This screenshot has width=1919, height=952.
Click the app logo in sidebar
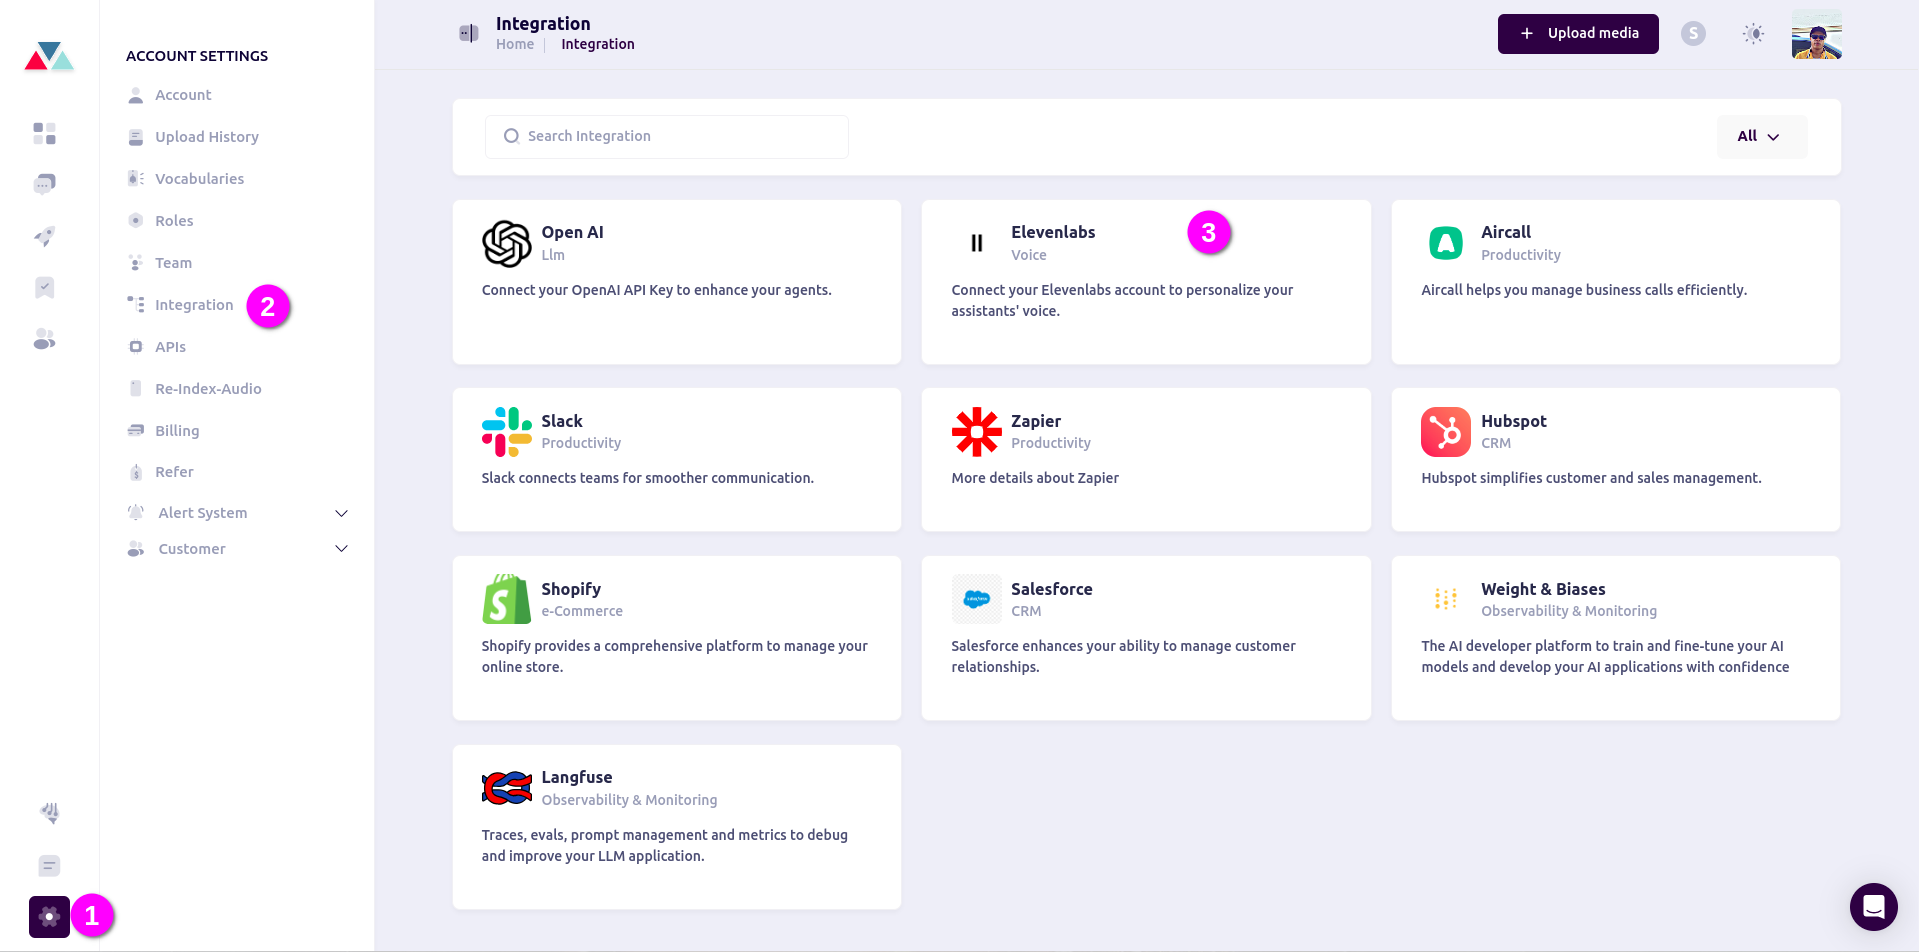[49, 56]
